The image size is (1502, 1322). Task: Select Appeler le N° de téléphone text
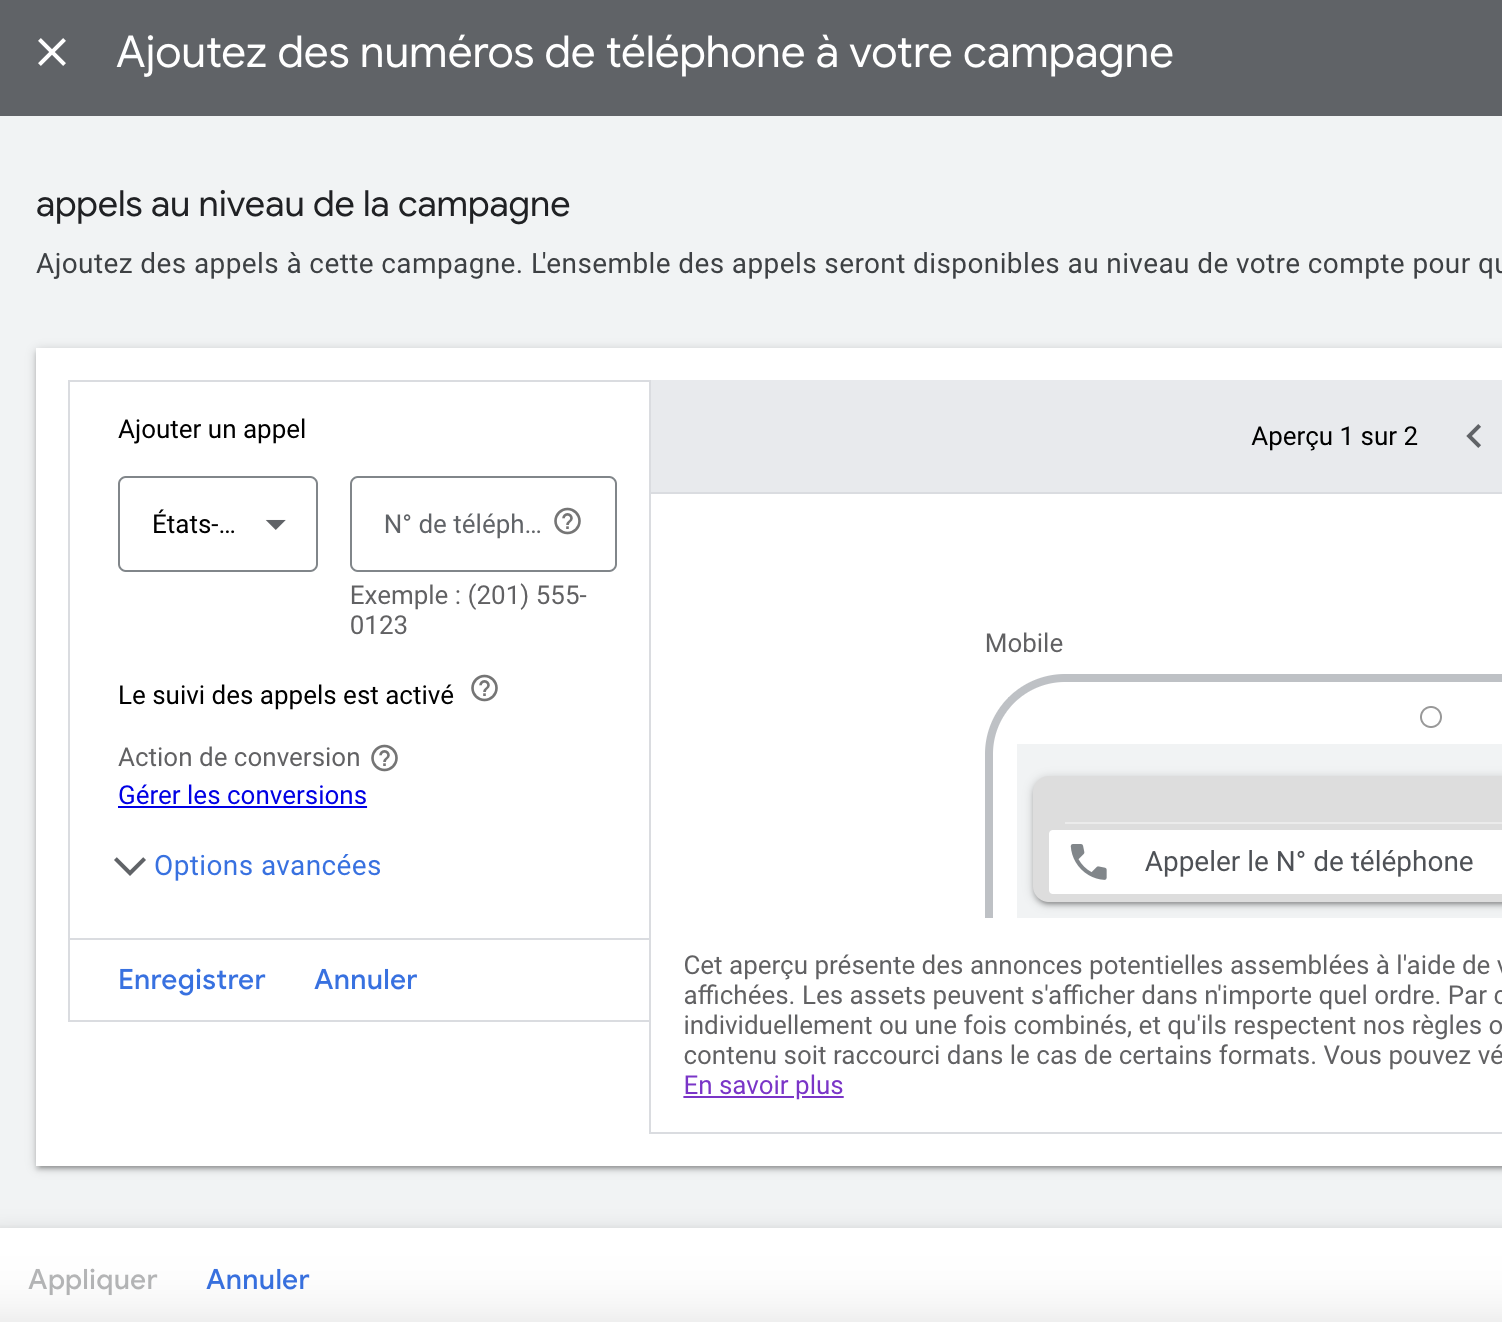coord(1308,862)
